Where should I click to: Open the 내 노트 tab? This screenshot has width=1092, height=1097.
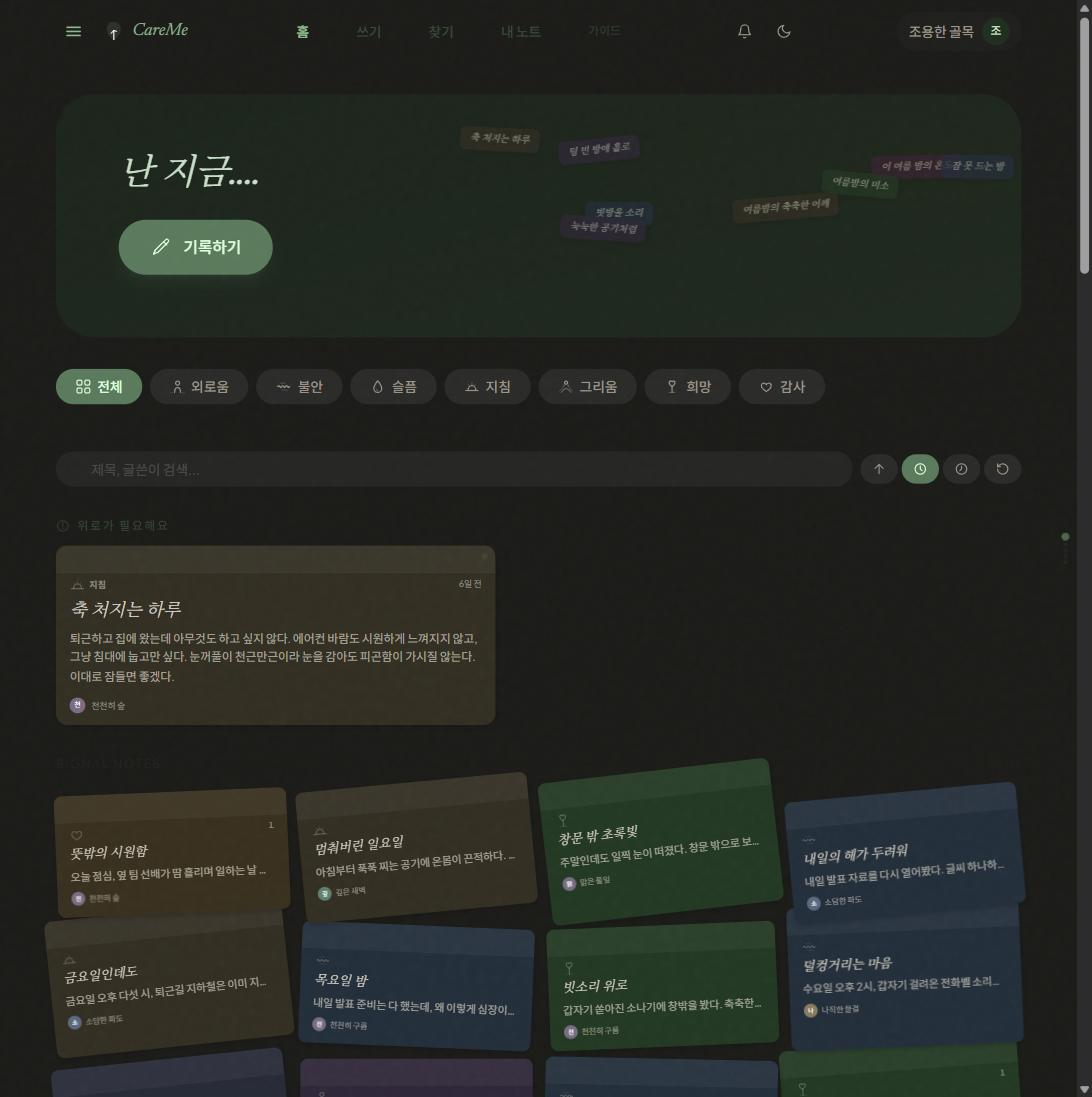[520, 31]
